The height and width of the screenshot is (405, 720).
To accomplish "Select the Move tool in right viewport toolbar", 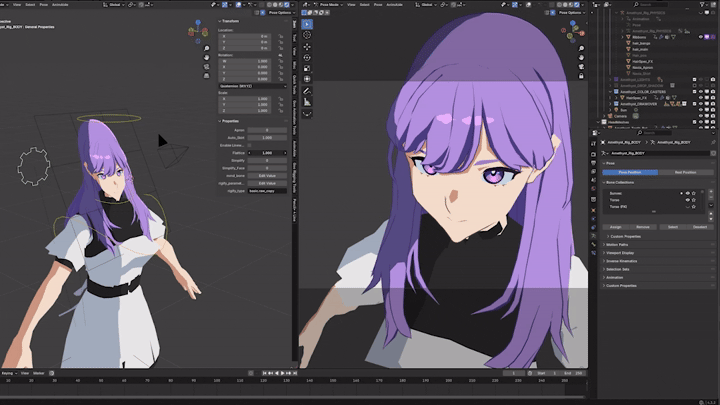I will click(307, 47).
